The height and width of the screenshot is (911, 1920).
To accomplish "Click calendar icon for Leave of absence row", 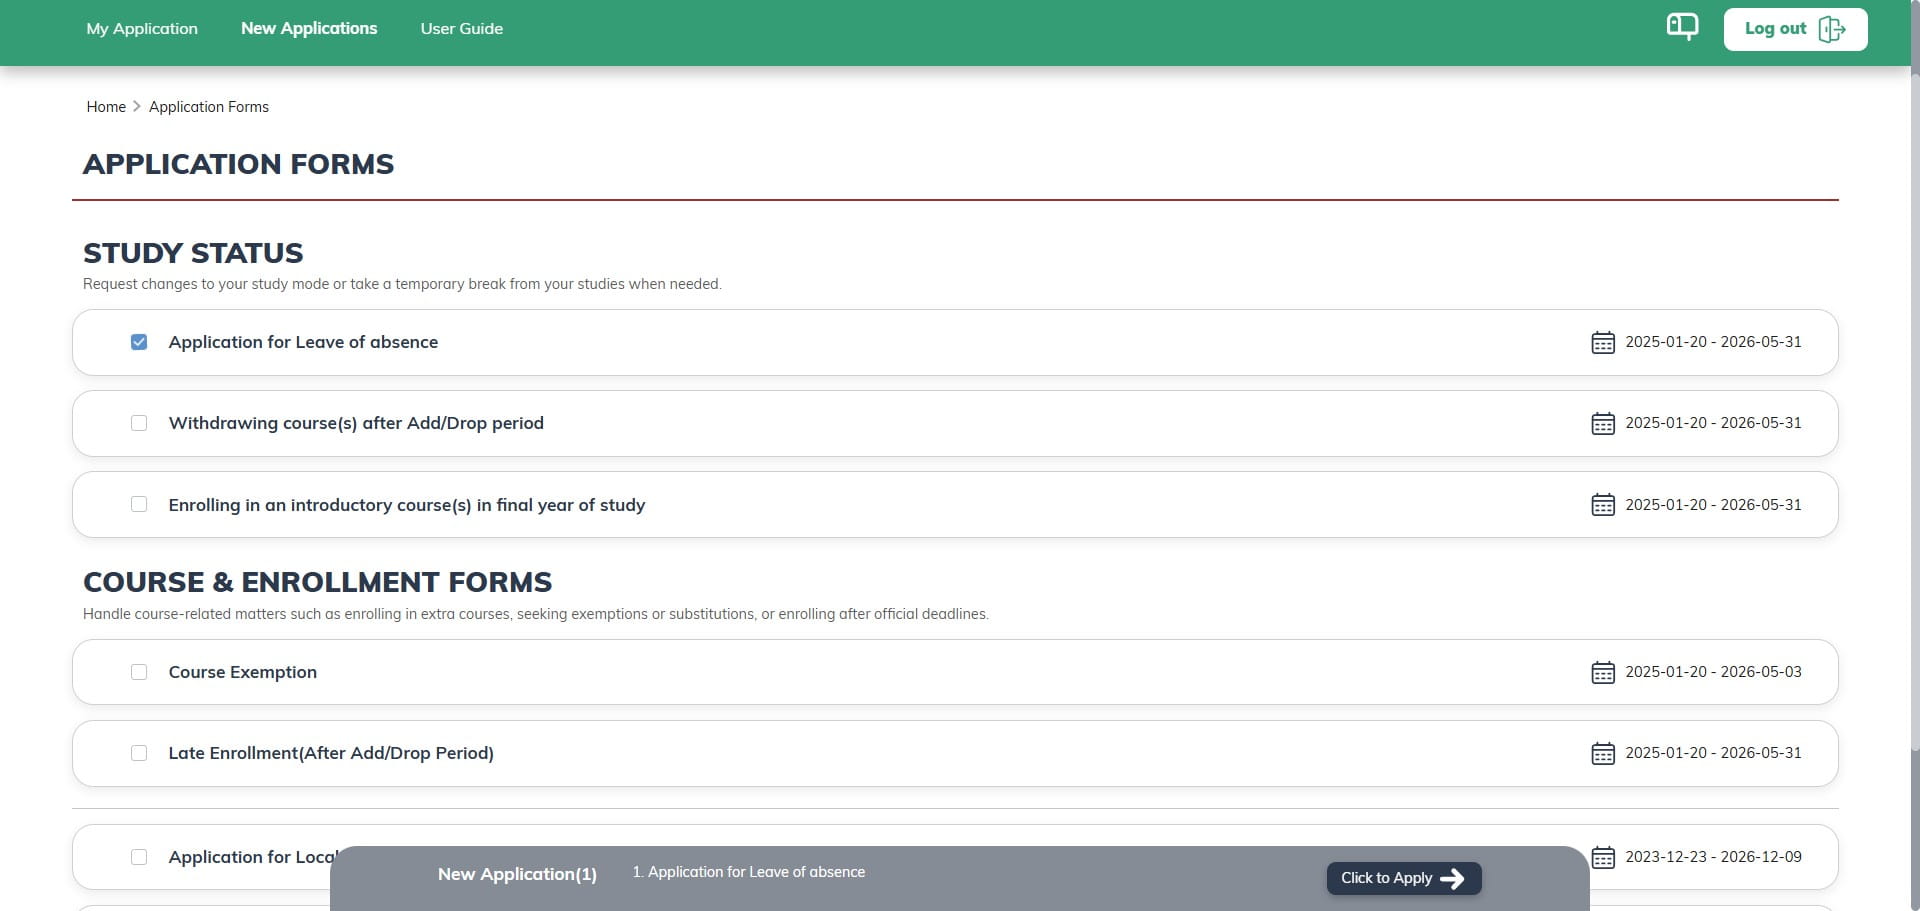I will 1603,342.
